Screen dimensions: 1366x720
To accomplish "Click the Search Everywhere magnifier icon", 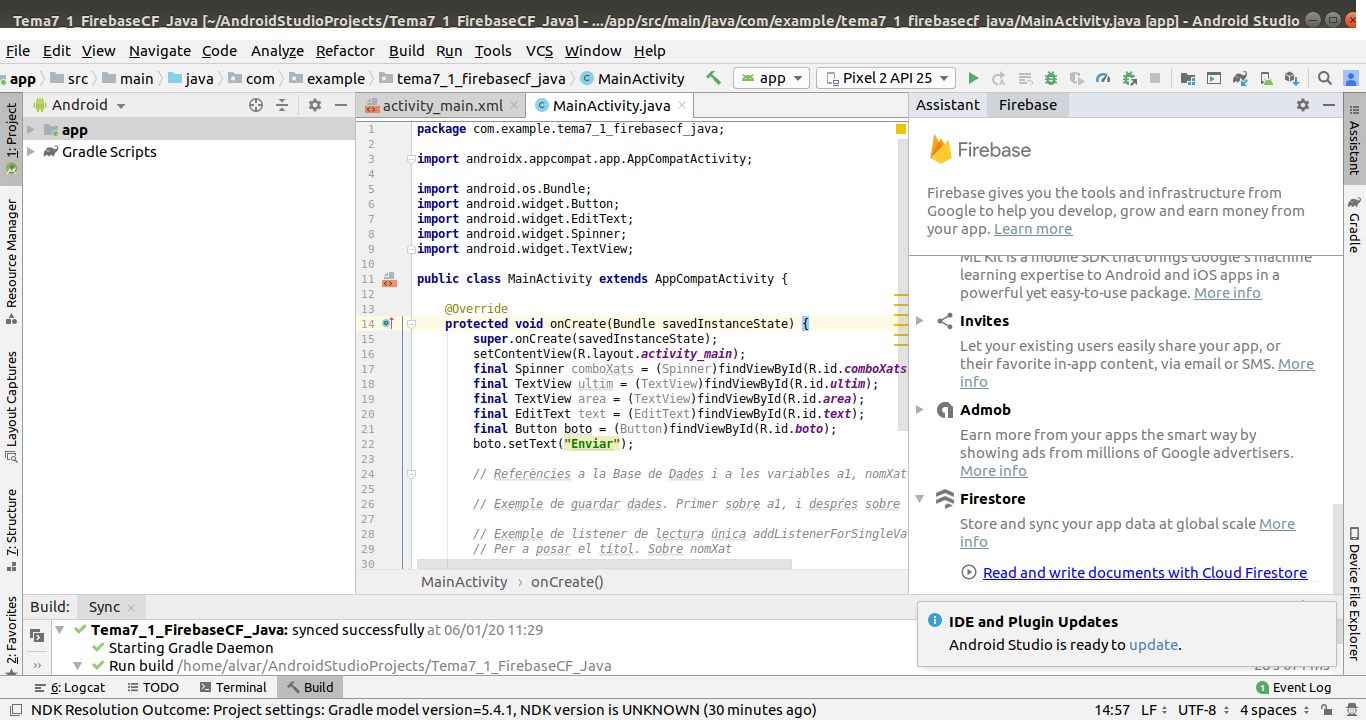I will click(1324, 78).
